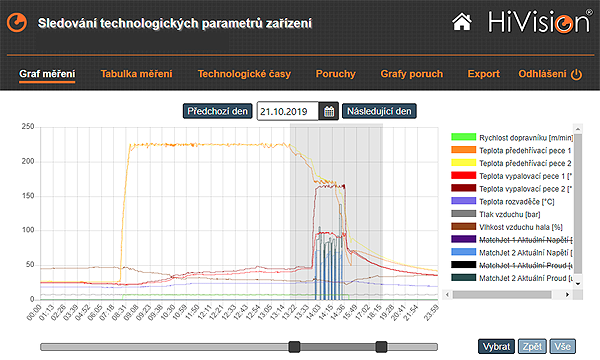Switch to Graf měření tab
Image resolution: width=600 pixels, height=360 pixels.
pyautogui.click(x=47, y=74)
